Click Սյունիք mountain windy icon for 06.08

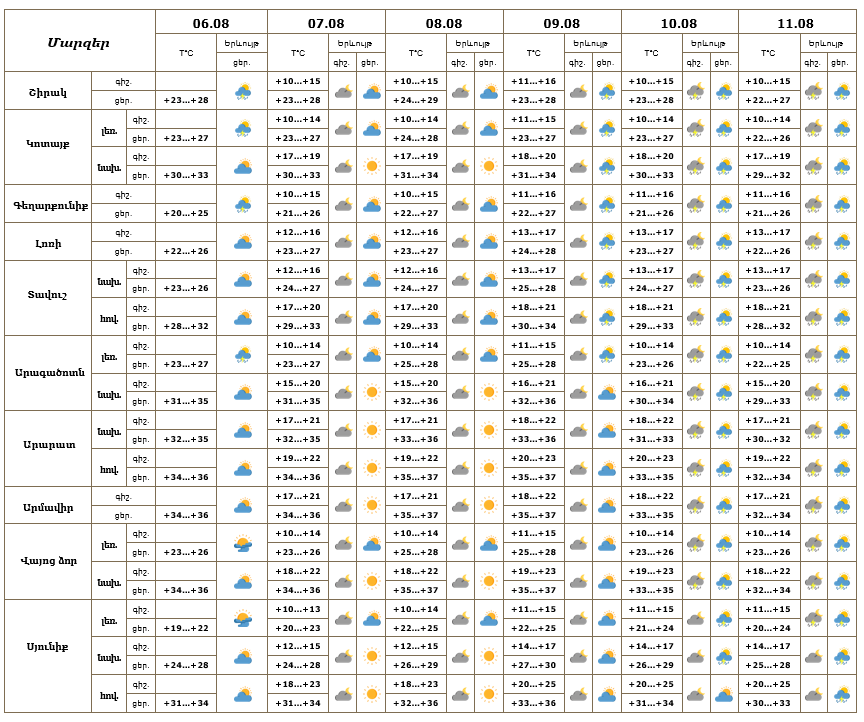point(242,619)
